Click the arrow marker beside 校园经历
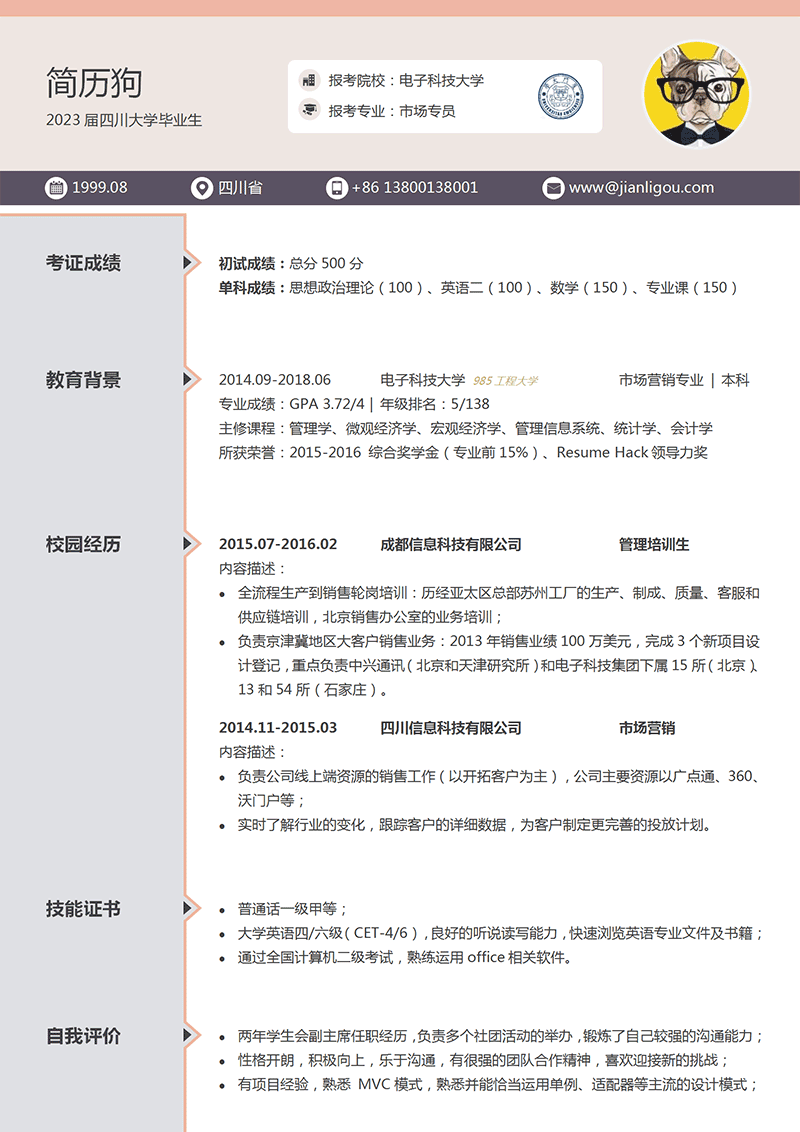This screenshot has width=800, height=1132. coord(188,544)
